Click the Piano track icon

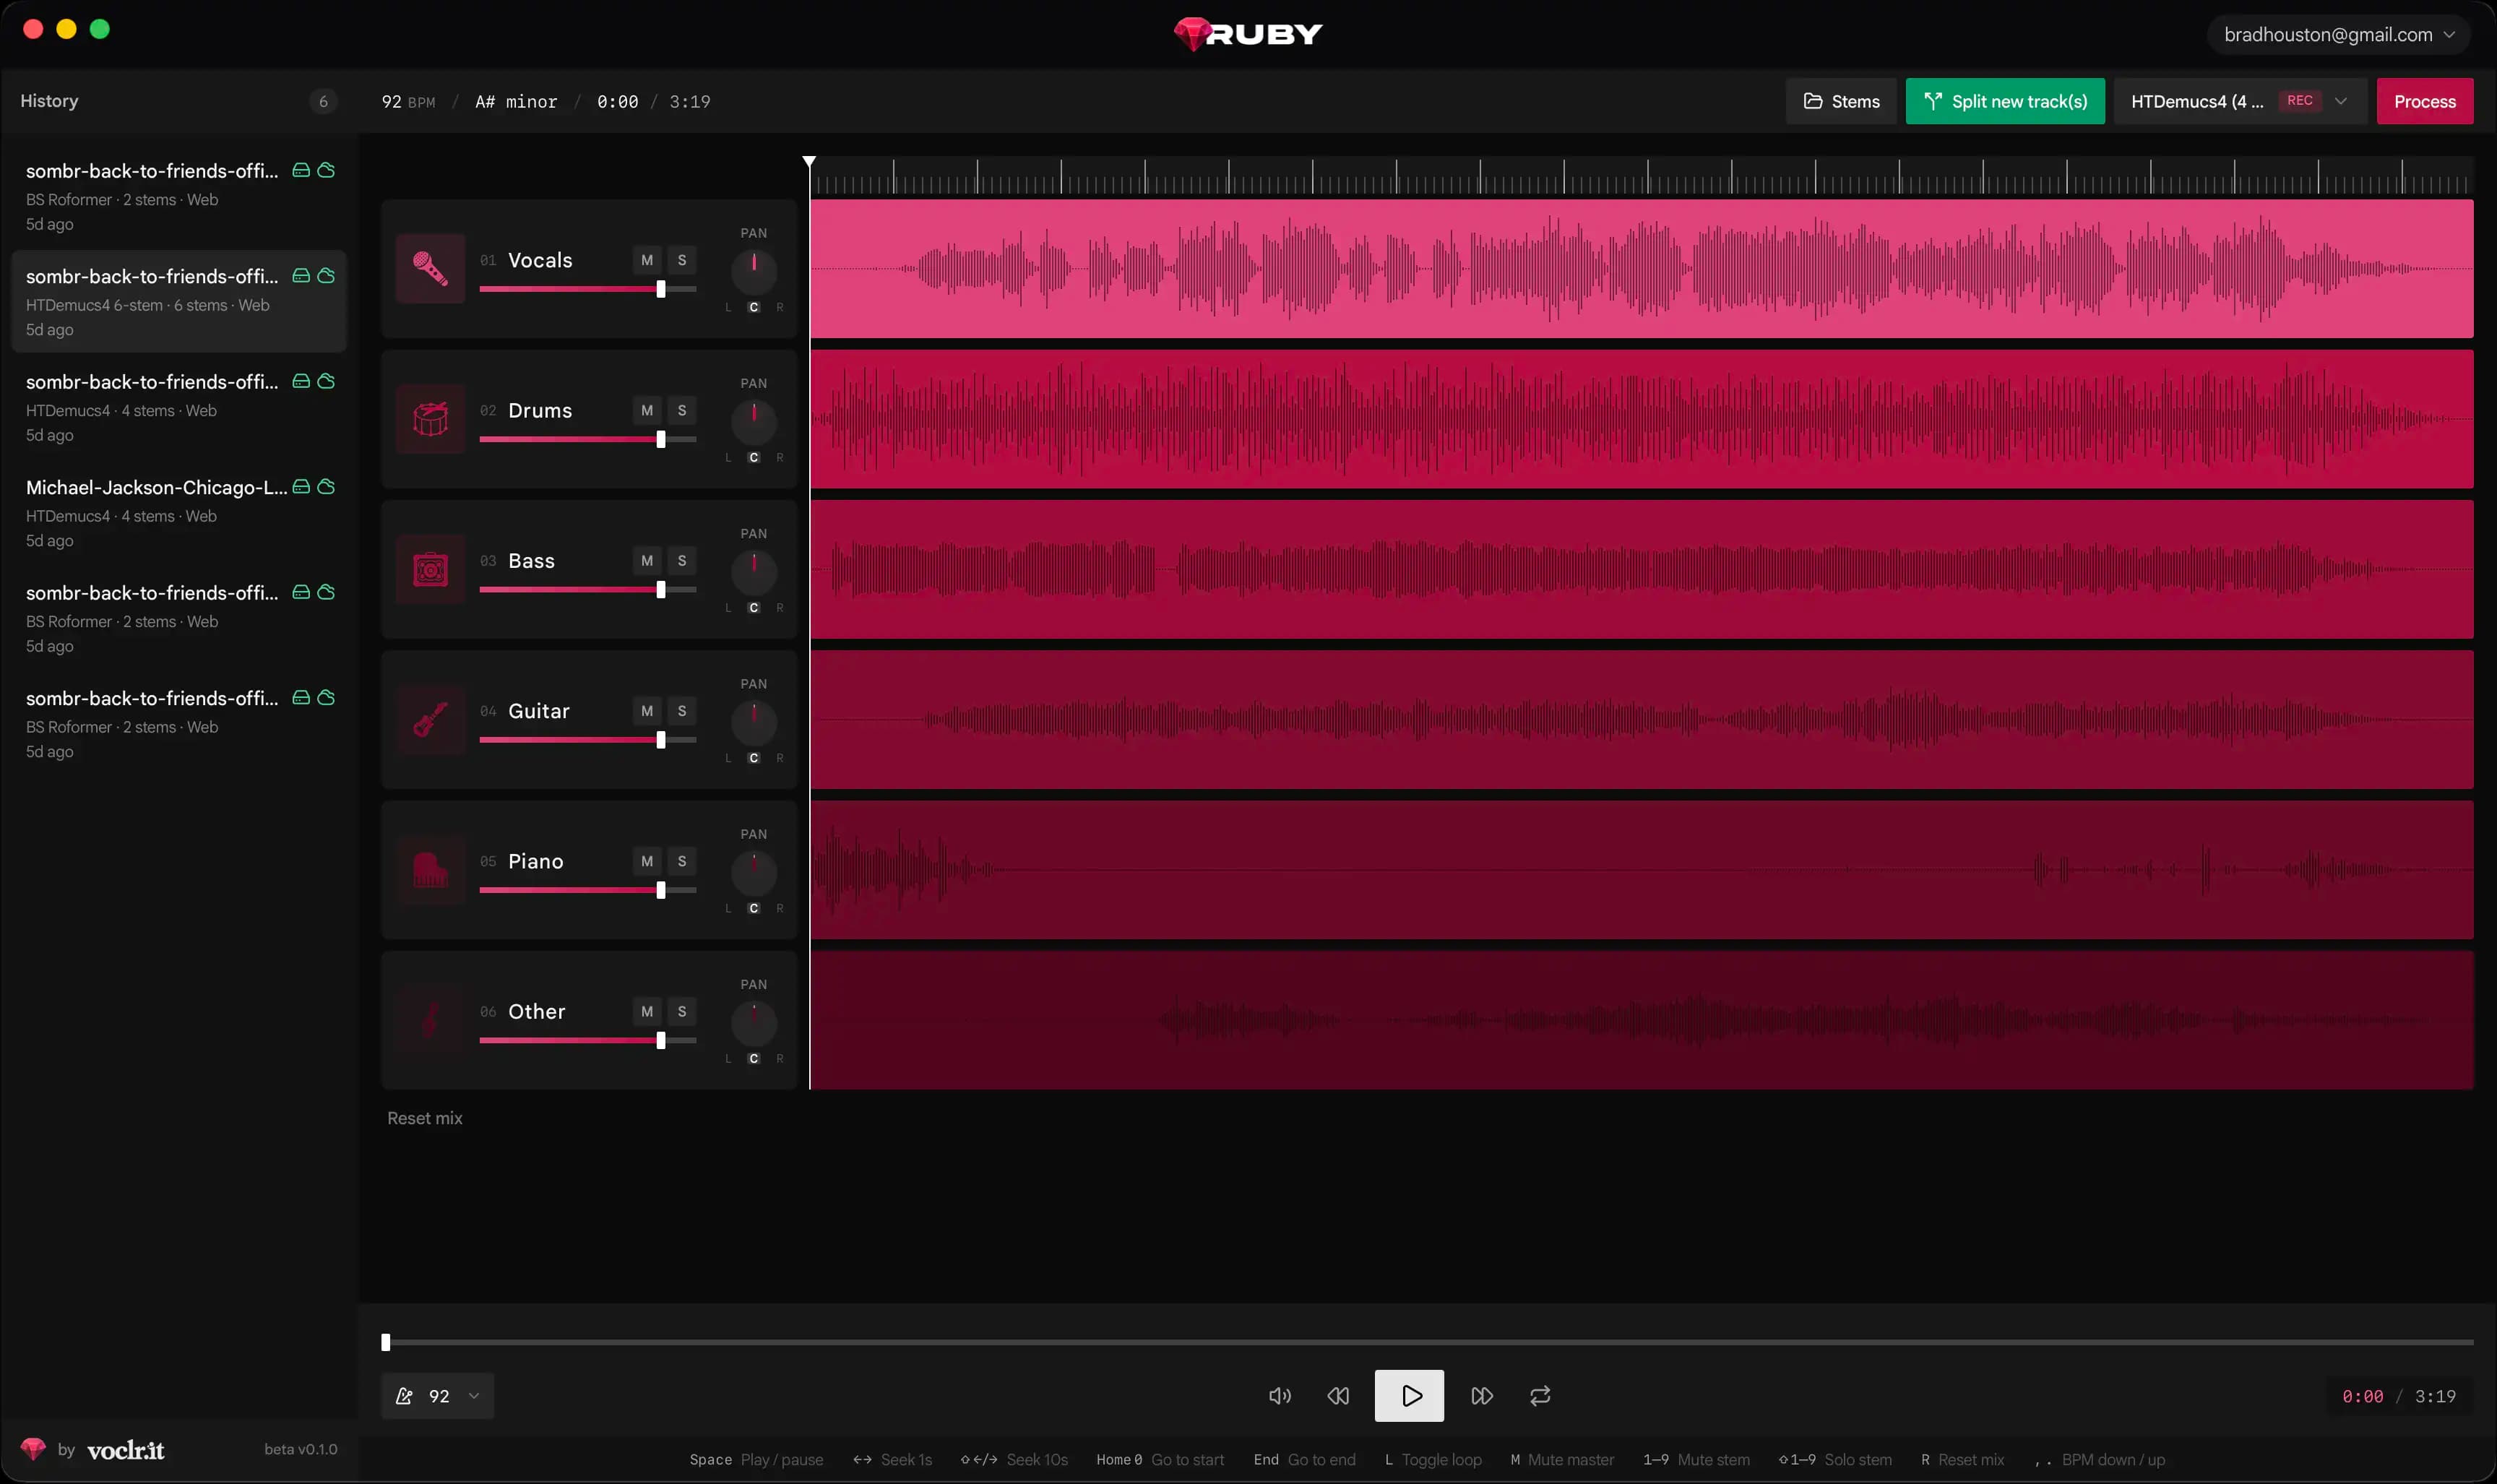[x=430, y=870]
